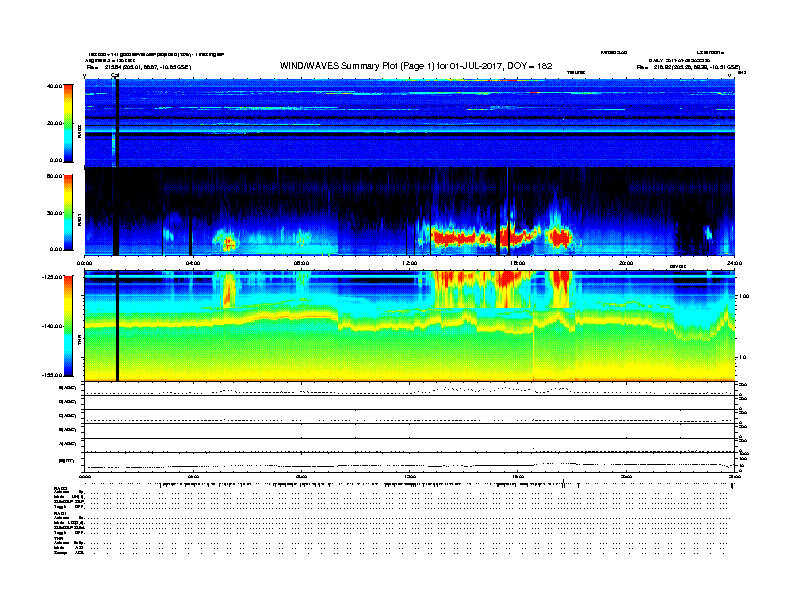792x612 pixels.
Task: Click the red burst near 17:30 in RAD1
Action: click(x=559, y=237)
